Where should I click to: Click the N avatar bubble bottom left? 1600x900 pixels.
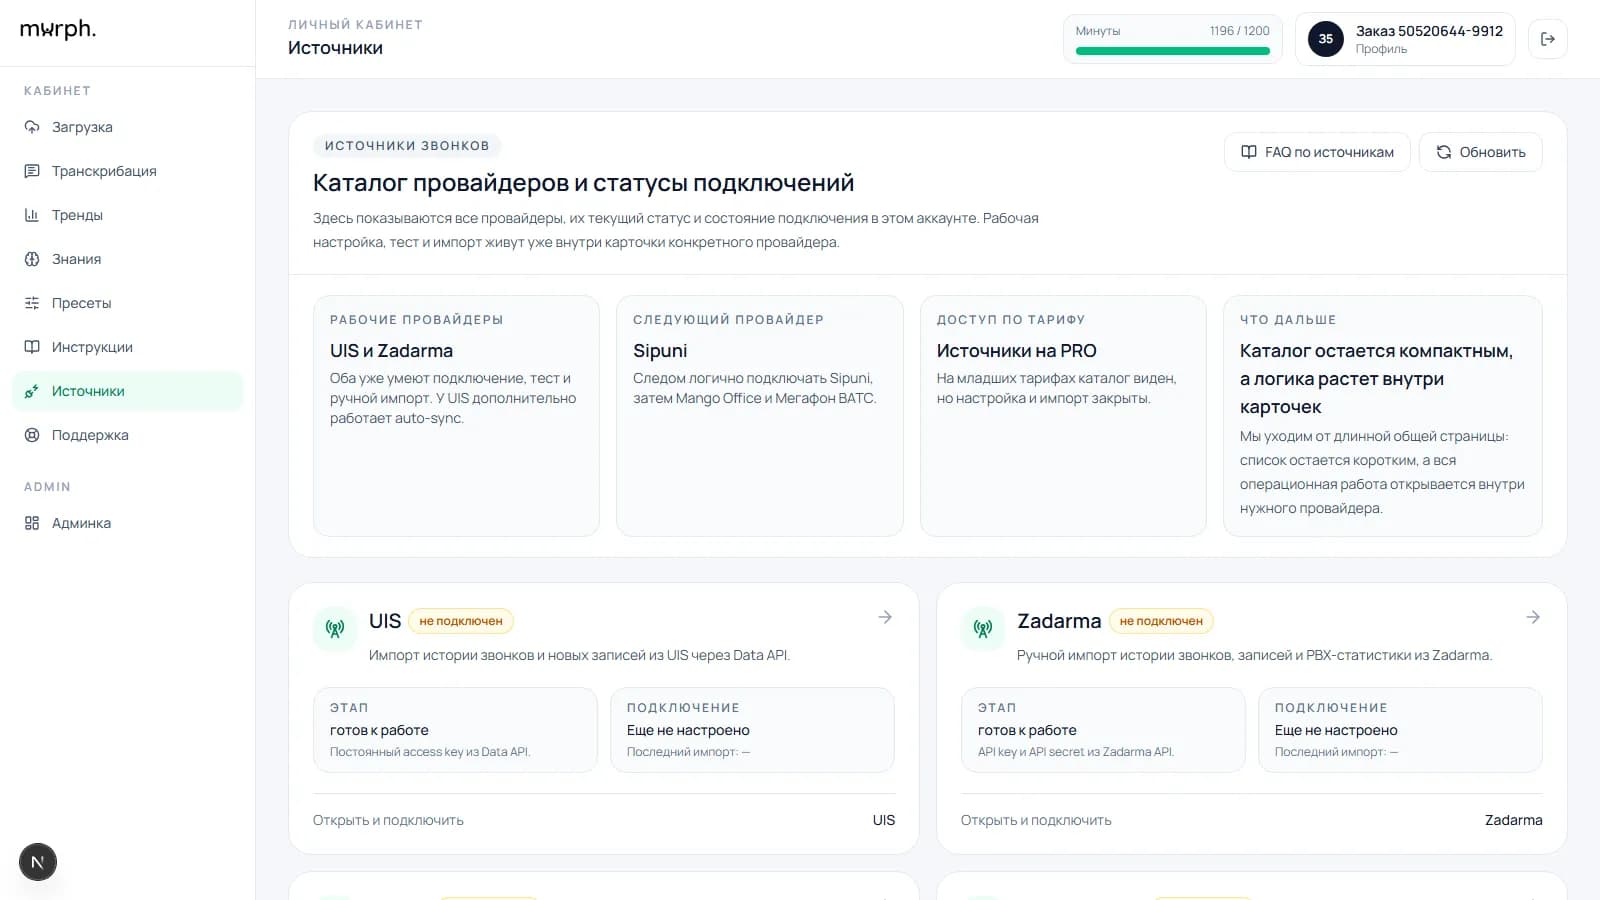38,861
